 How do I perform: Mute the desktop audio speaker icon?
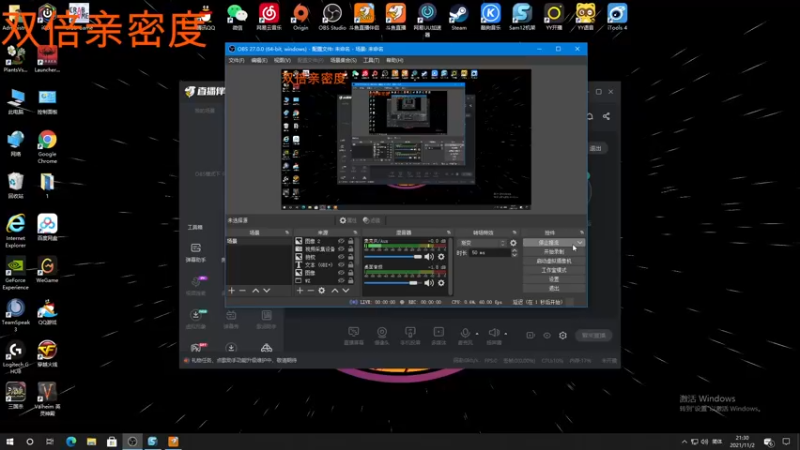(429, 283)
